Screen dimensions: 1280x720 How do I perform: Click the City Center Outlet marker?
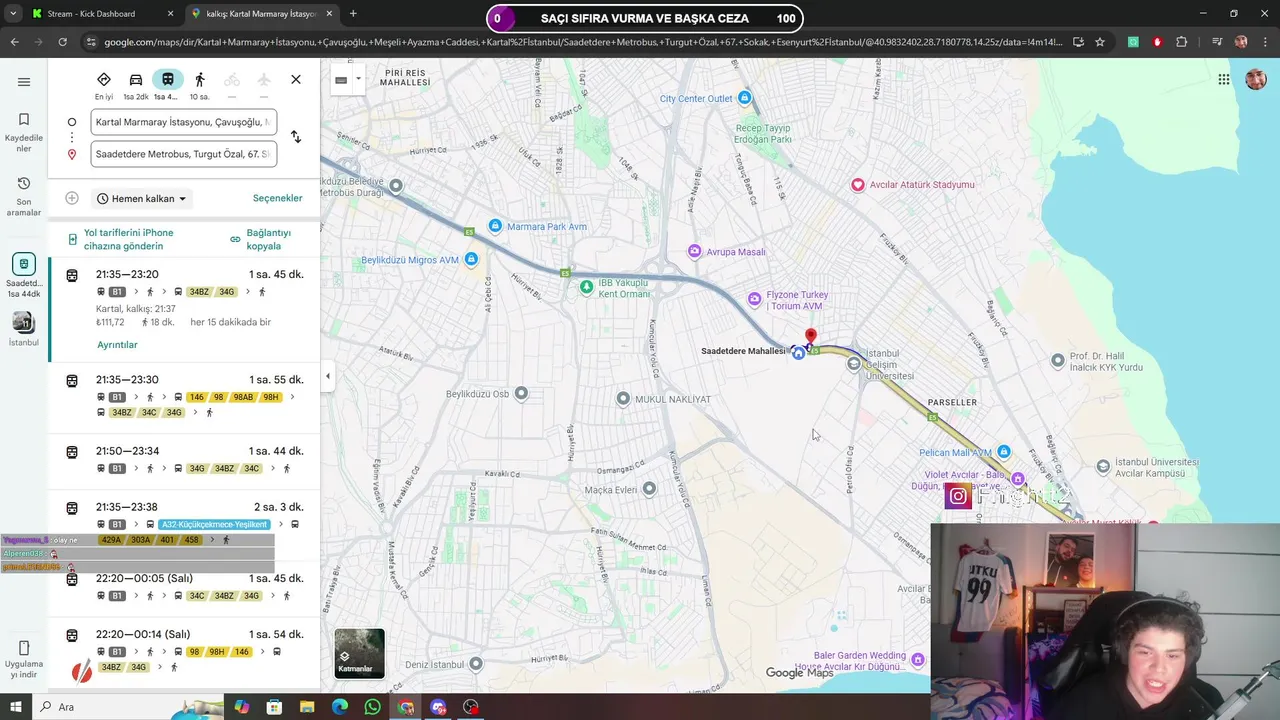pyautogui.click(x=744, y=98)
